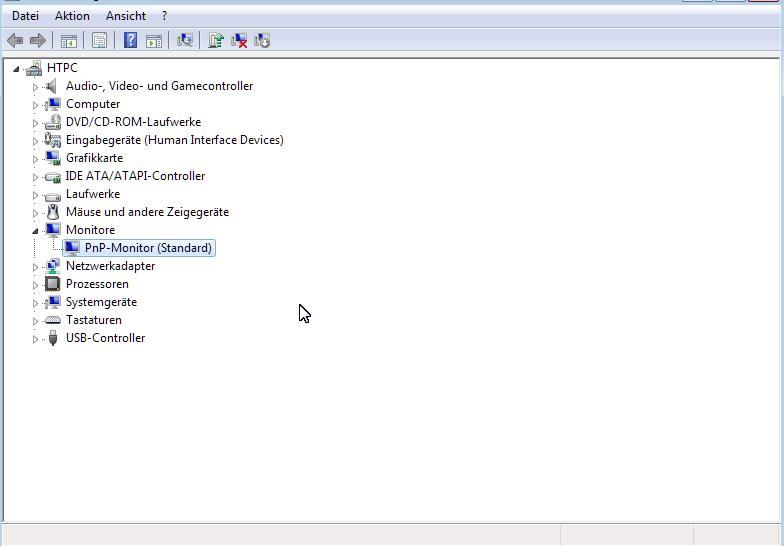Expand the USB-Controller category
Screen dimensions: 784x546
[35, 339]
